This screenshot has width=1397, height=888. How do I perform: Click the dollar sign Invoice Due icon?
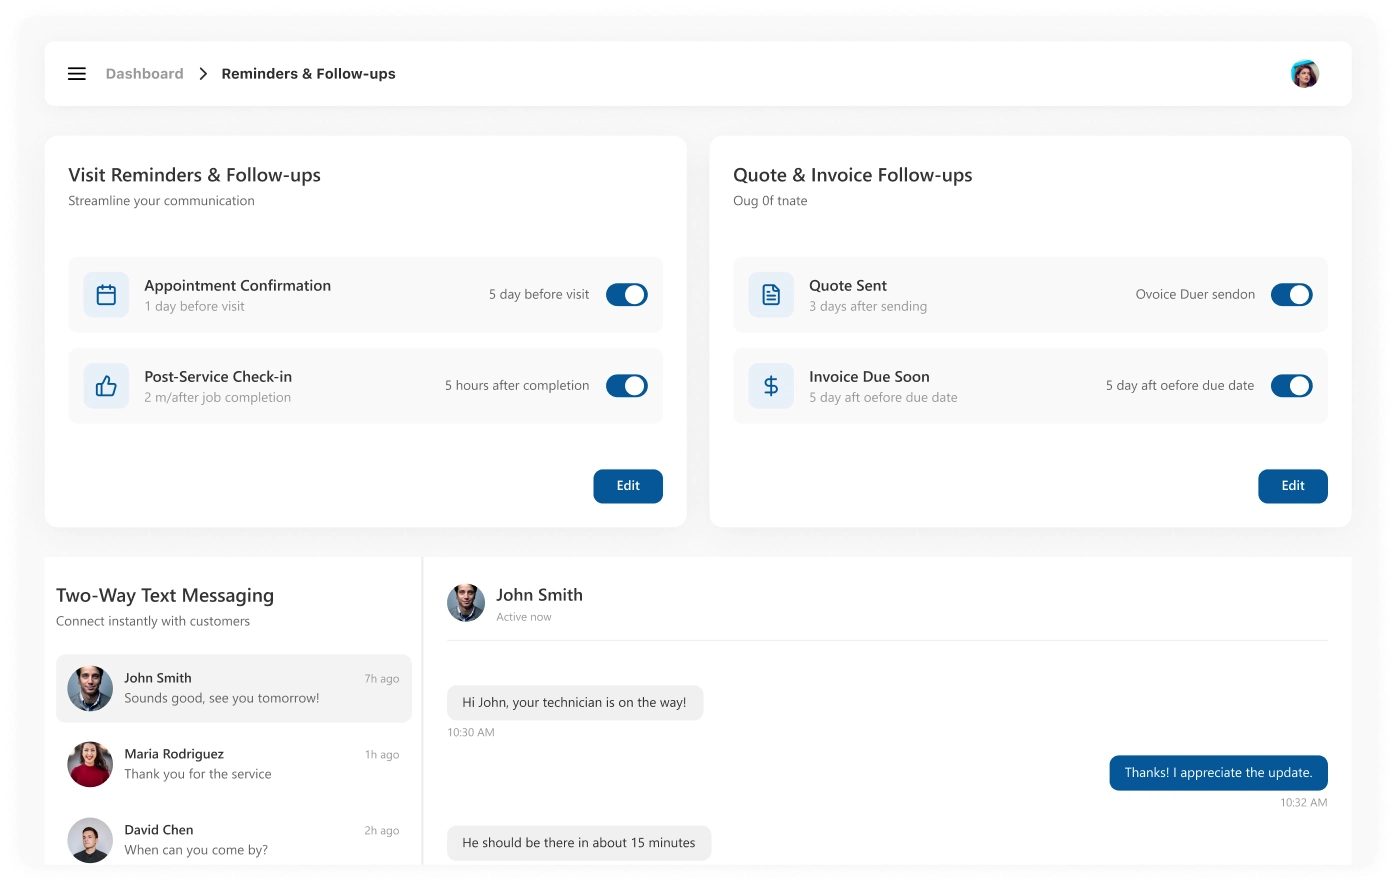tap(771, 386)
